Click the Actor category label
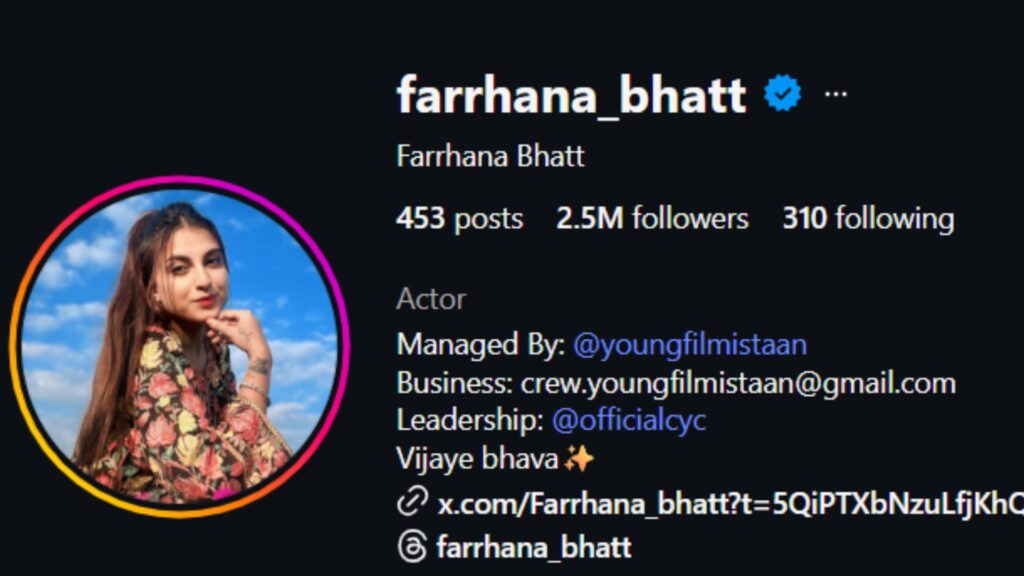Screen dimensions: 1024x576 (x=431, y=299)
